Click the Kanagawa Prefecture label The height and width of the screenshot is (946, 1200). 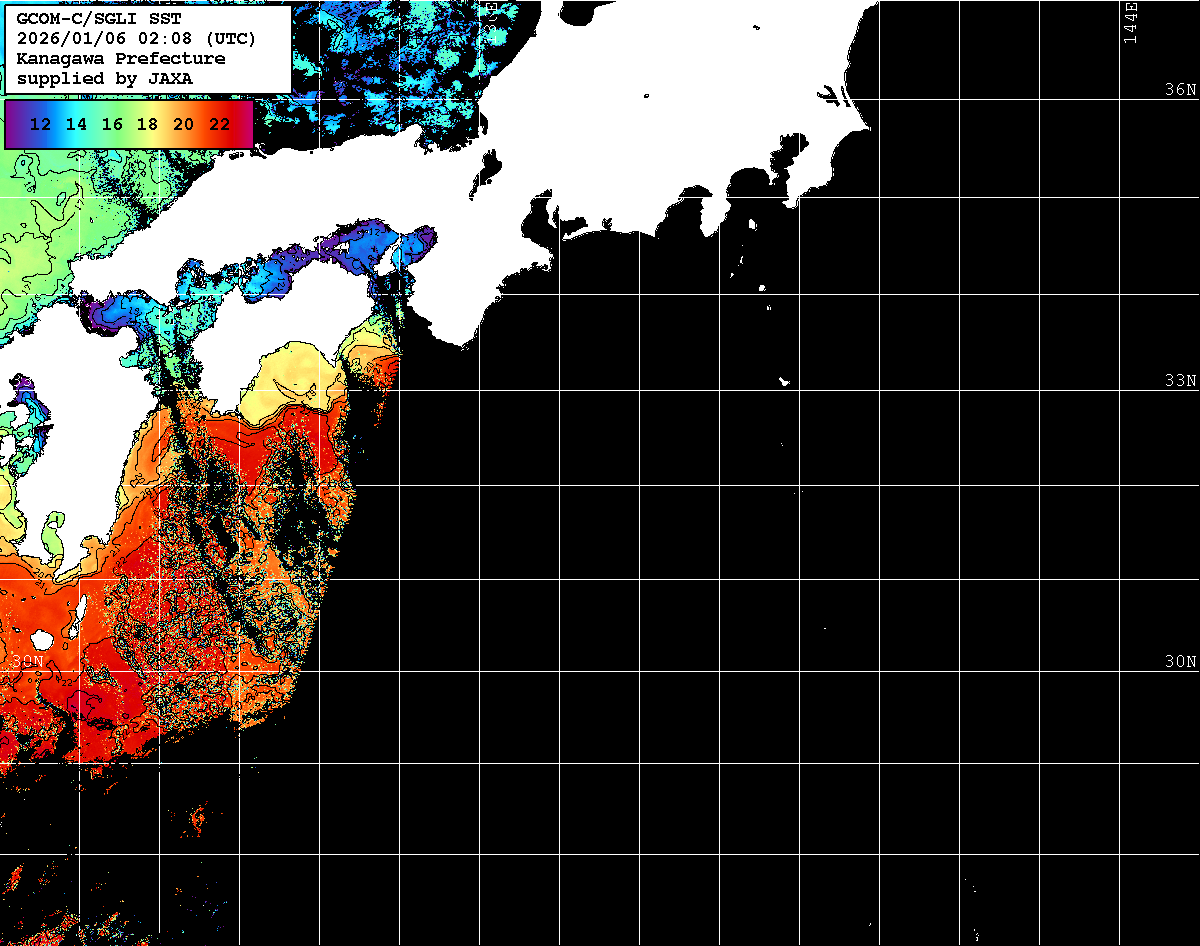click(121, 59)
